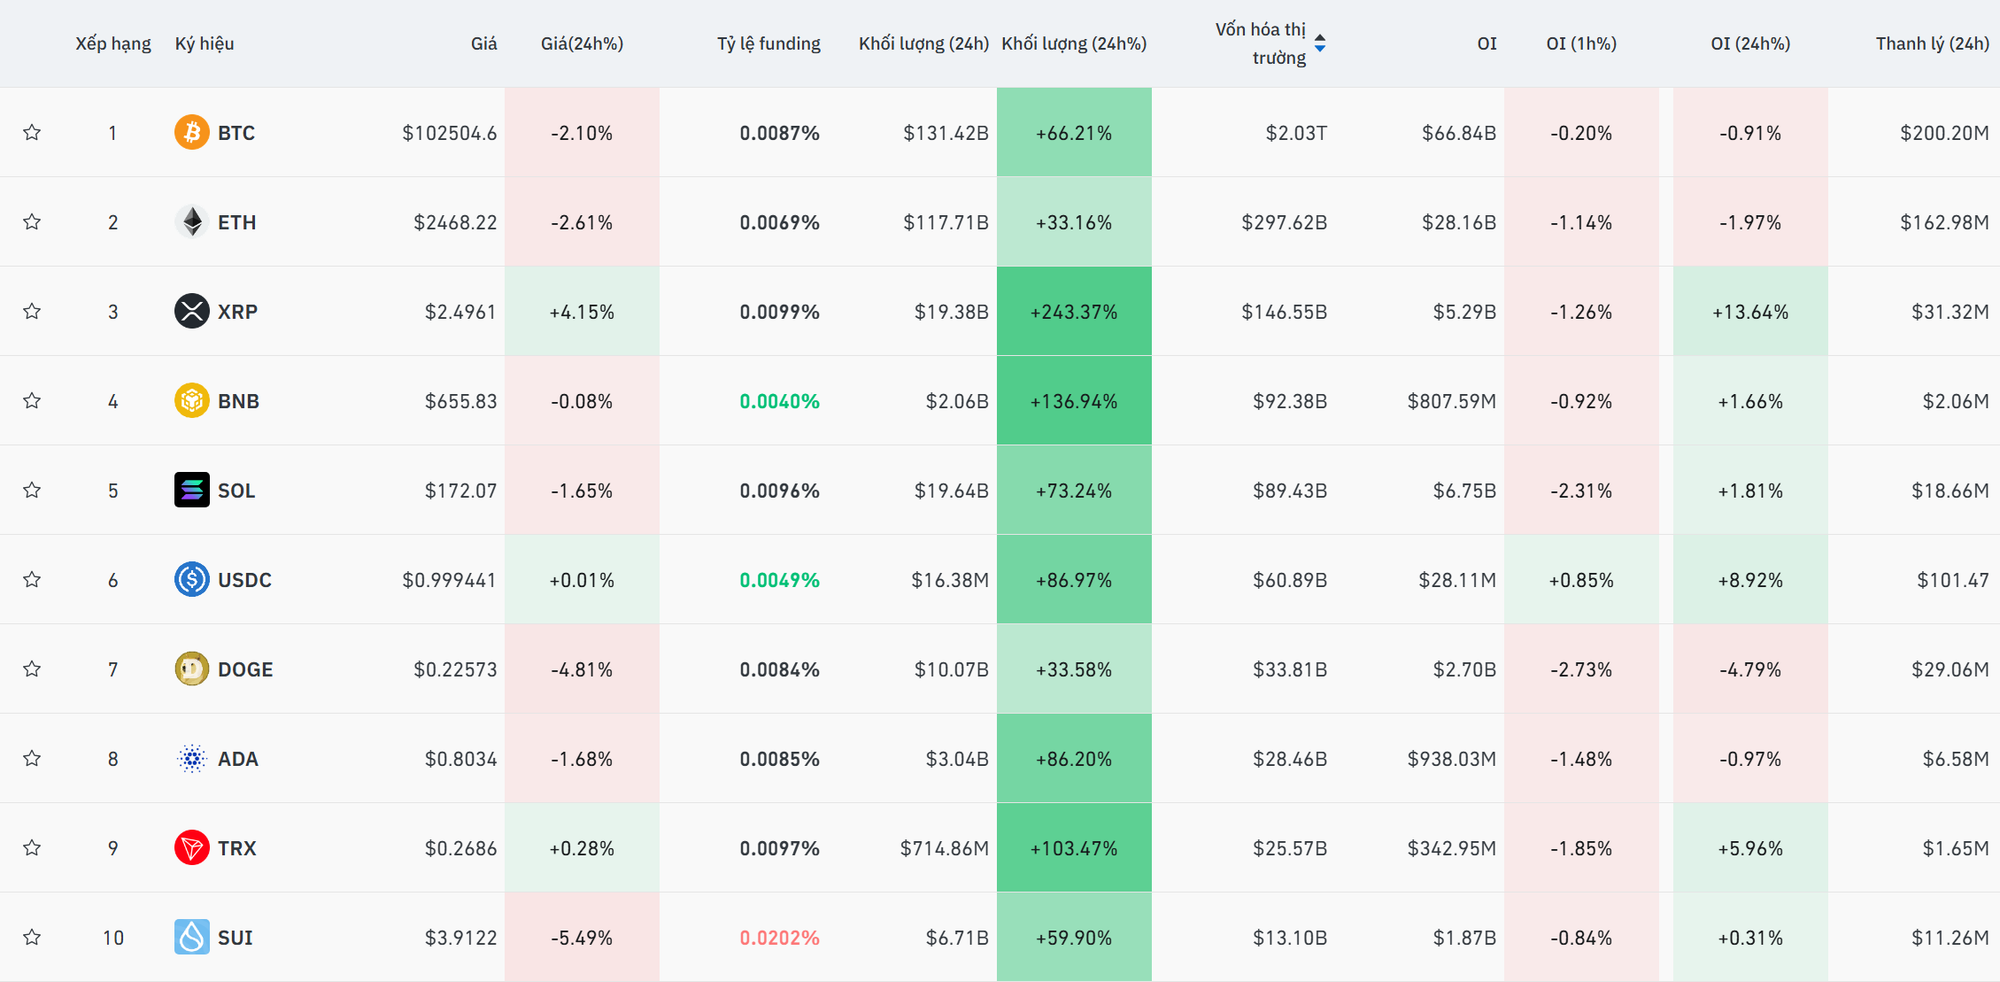The image size is (2000, 982).
Task: Sort by Tỷ lệ funding column header
Action: pyautogui.click(x=768, y=44)
